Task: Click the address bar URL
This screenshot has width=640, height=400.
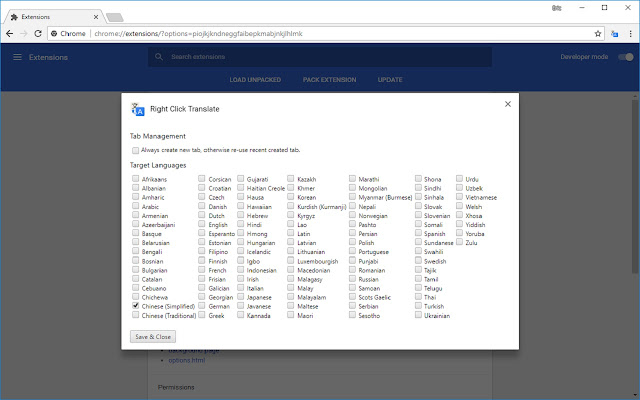Action: tap(198, 33)
